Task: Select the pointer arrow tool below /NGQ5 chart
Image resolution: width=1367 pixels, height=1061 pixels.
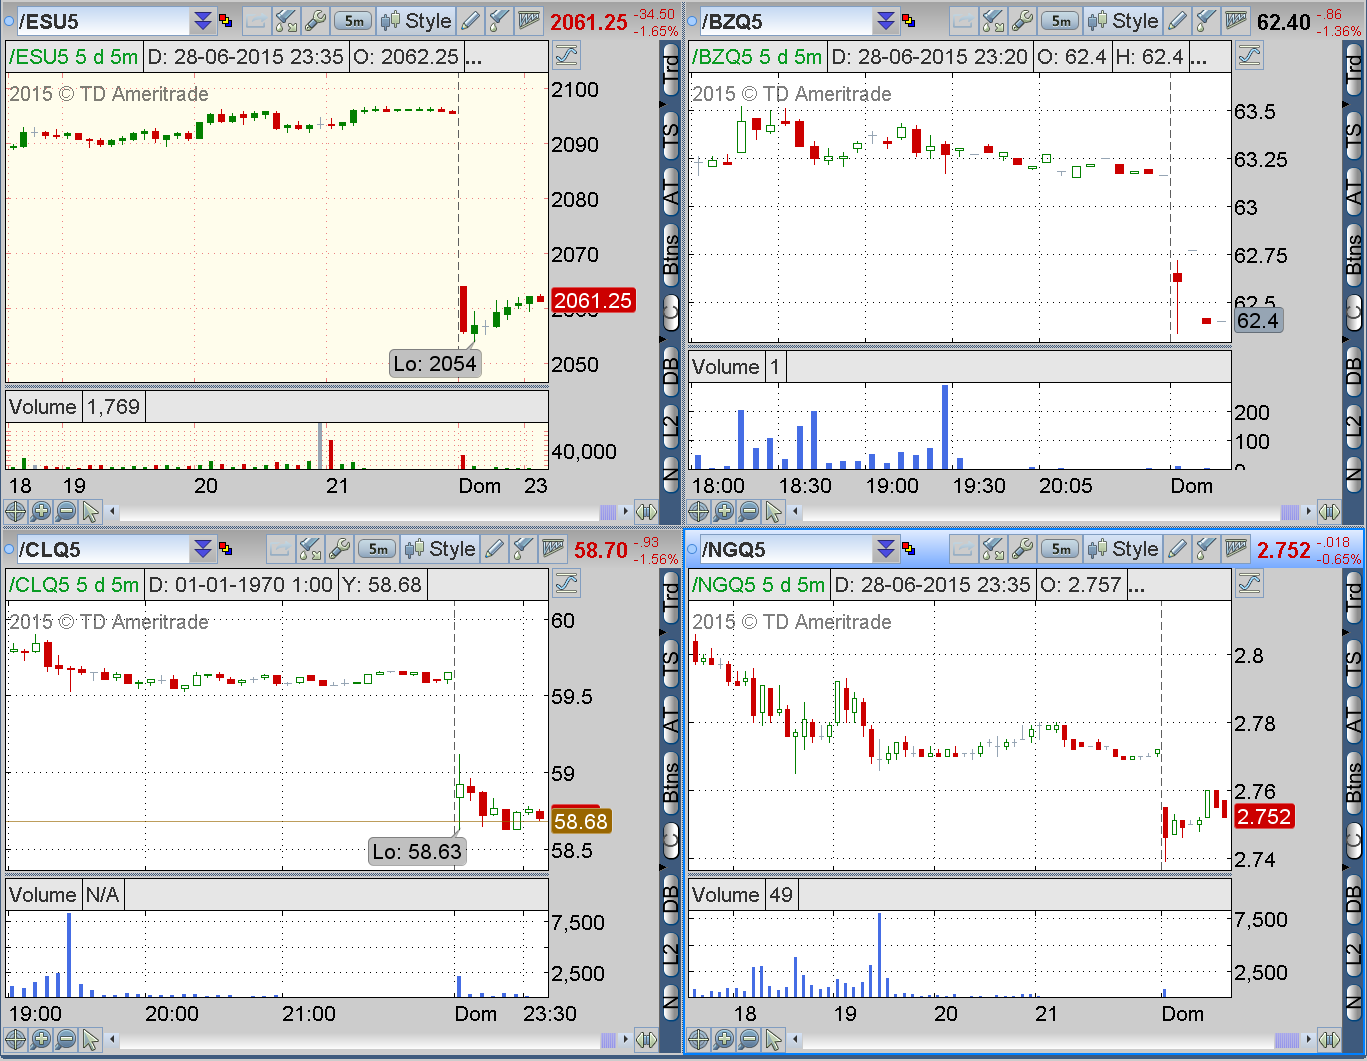Action: [774, 1040]
